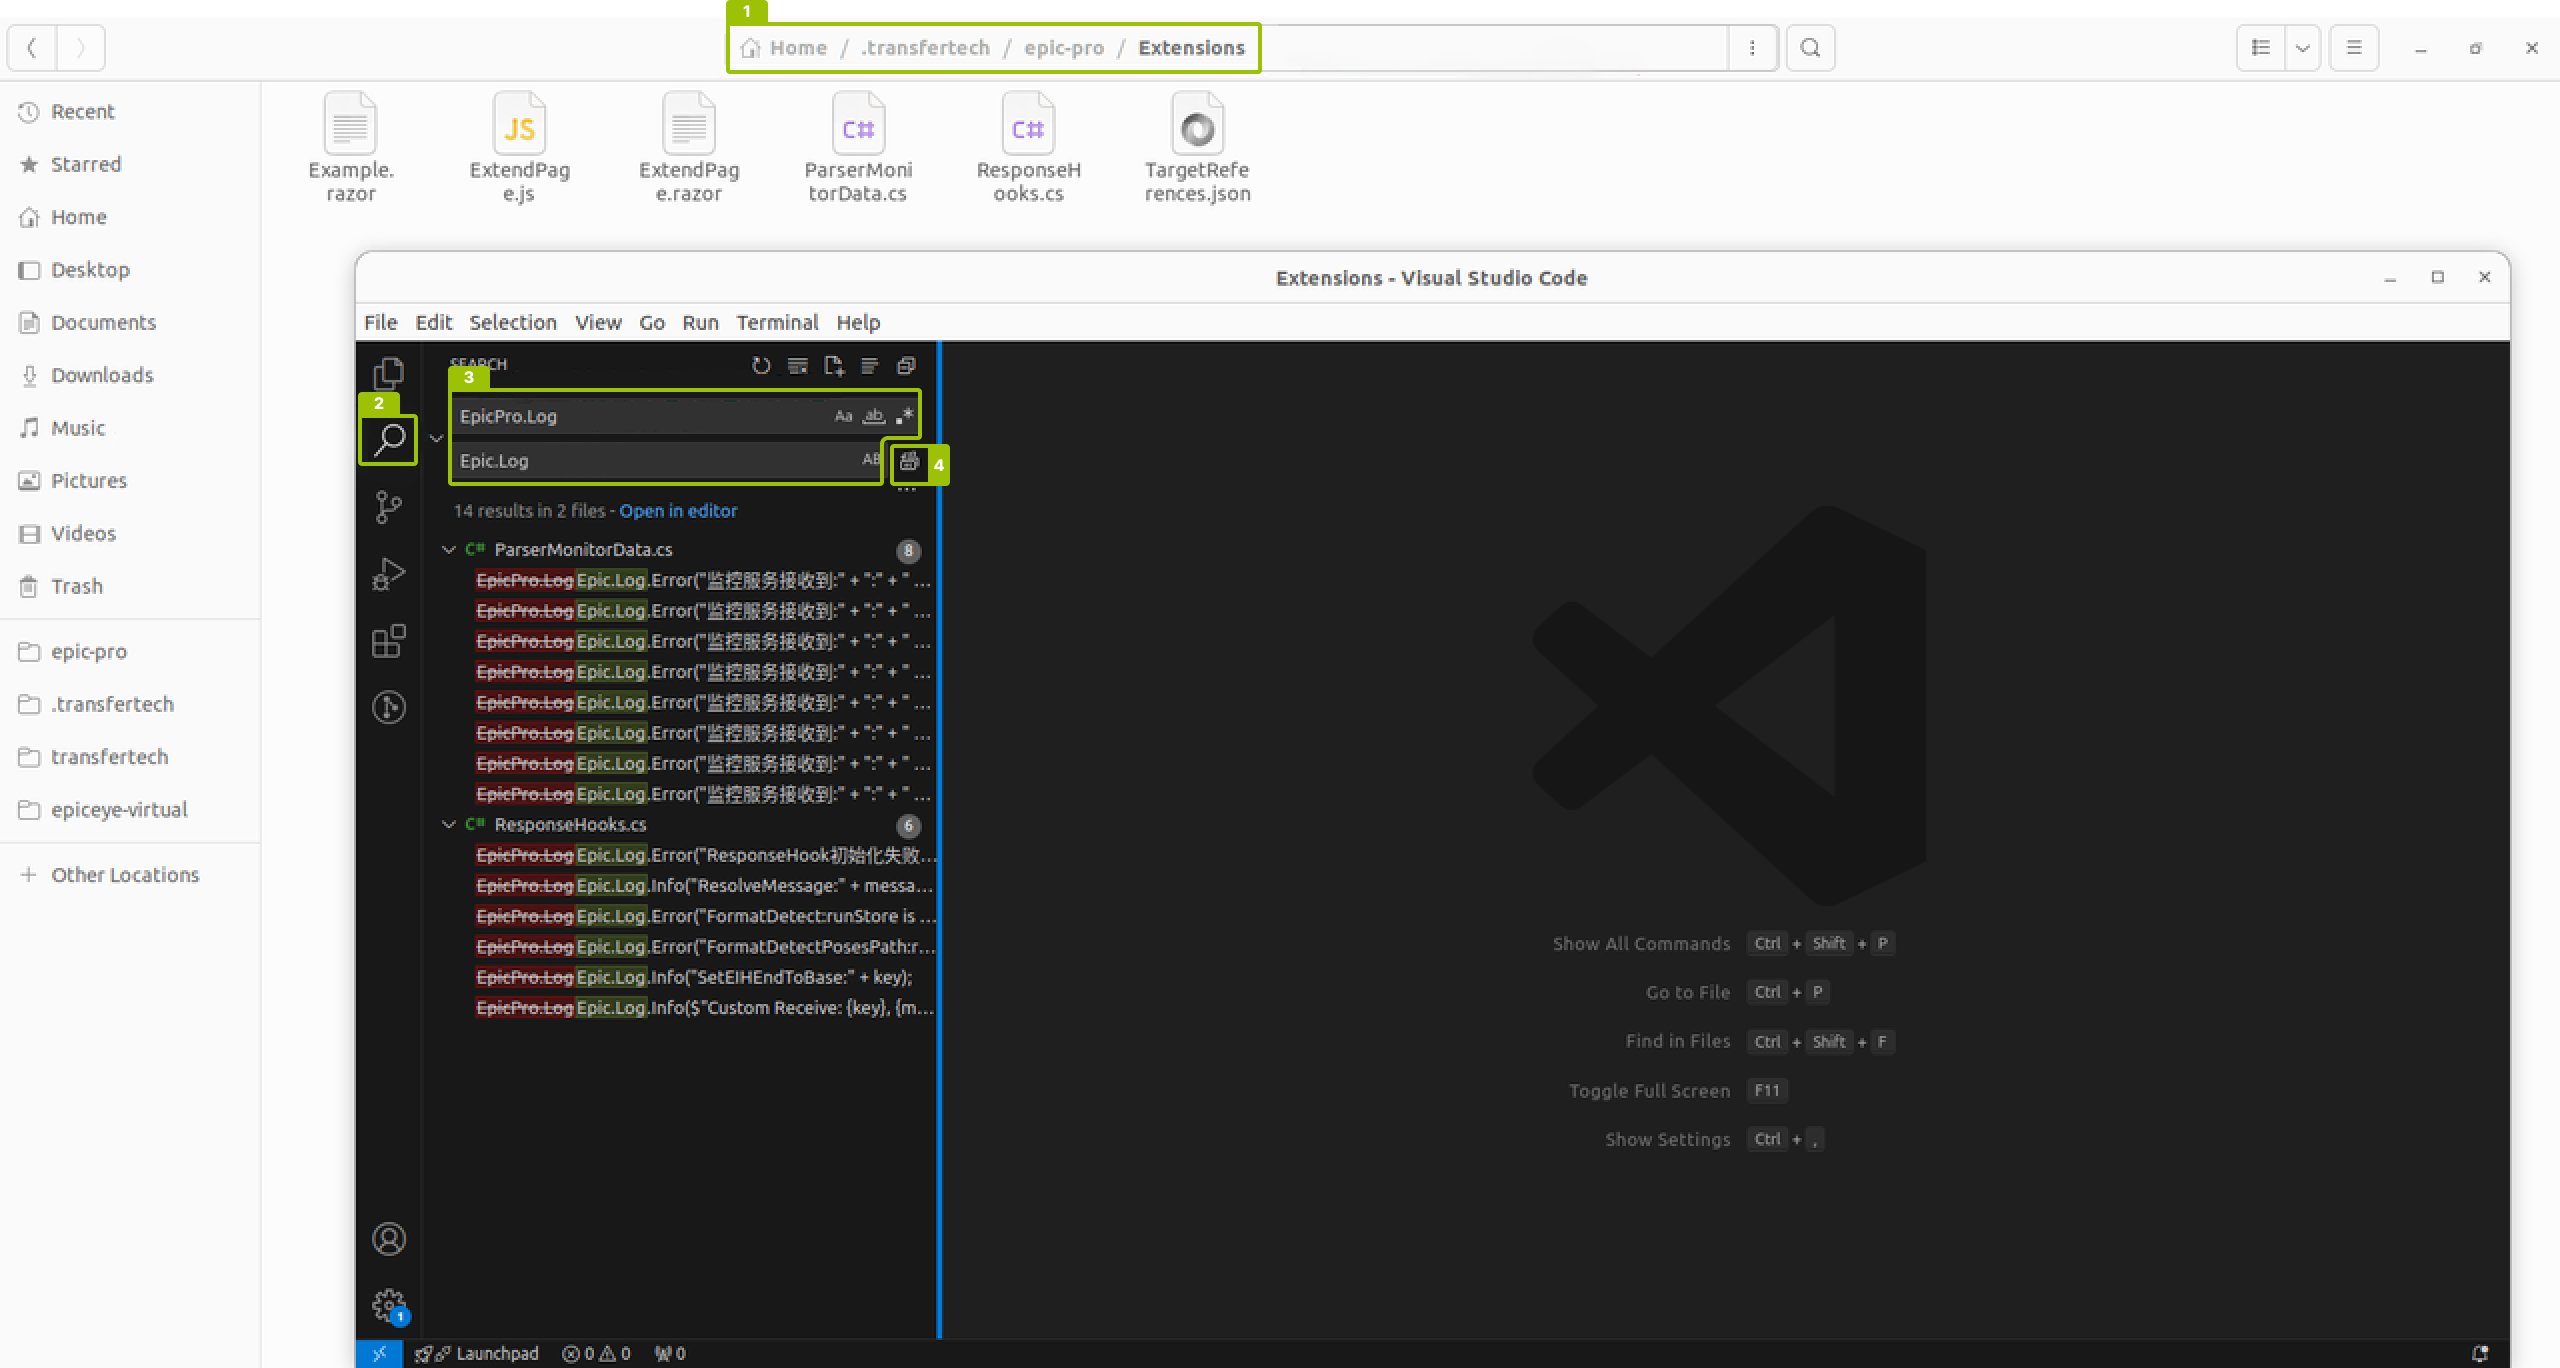Open the View menu
The height and width of the screenshot is (1368, 2560).
[x=598, y=322]
